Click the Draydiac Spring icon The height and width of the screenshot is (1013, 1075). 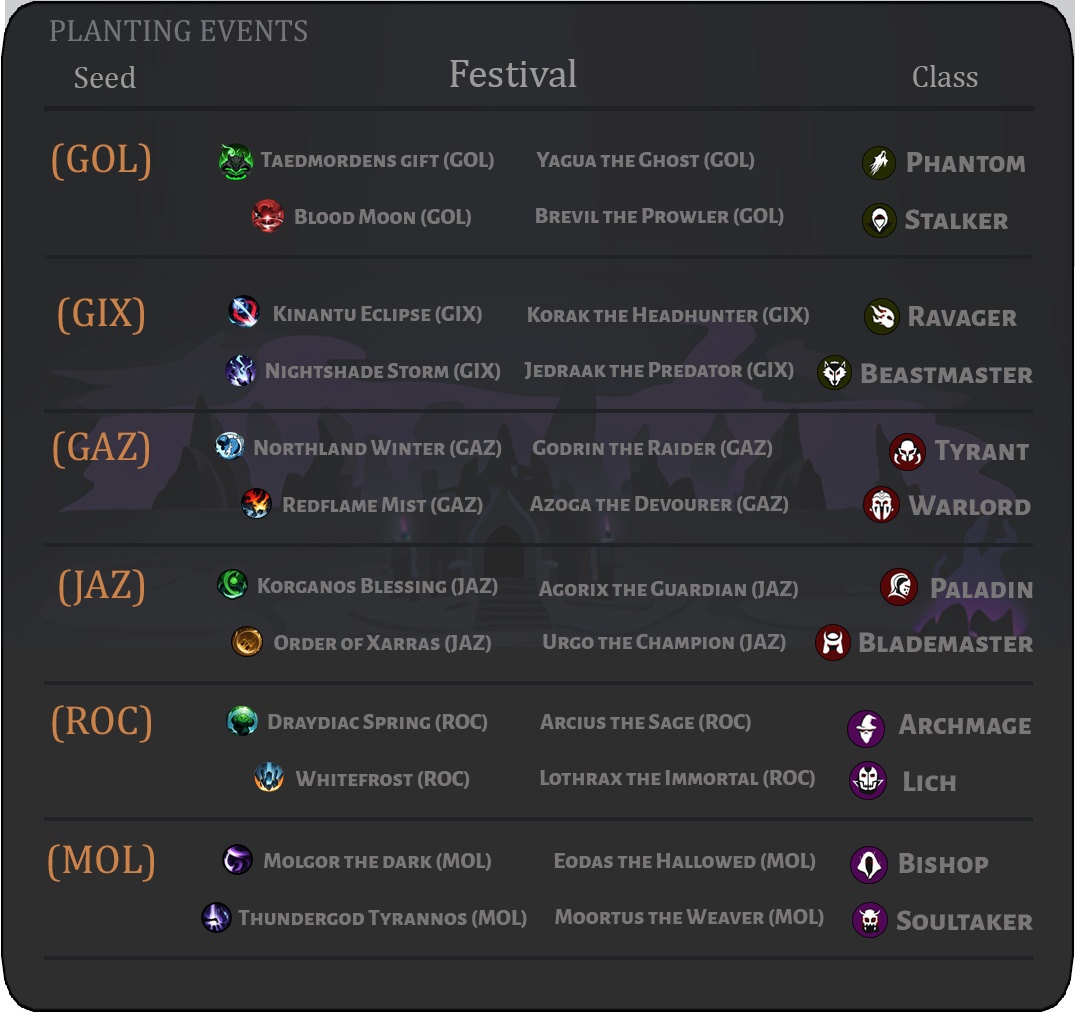tap(242, 721)
